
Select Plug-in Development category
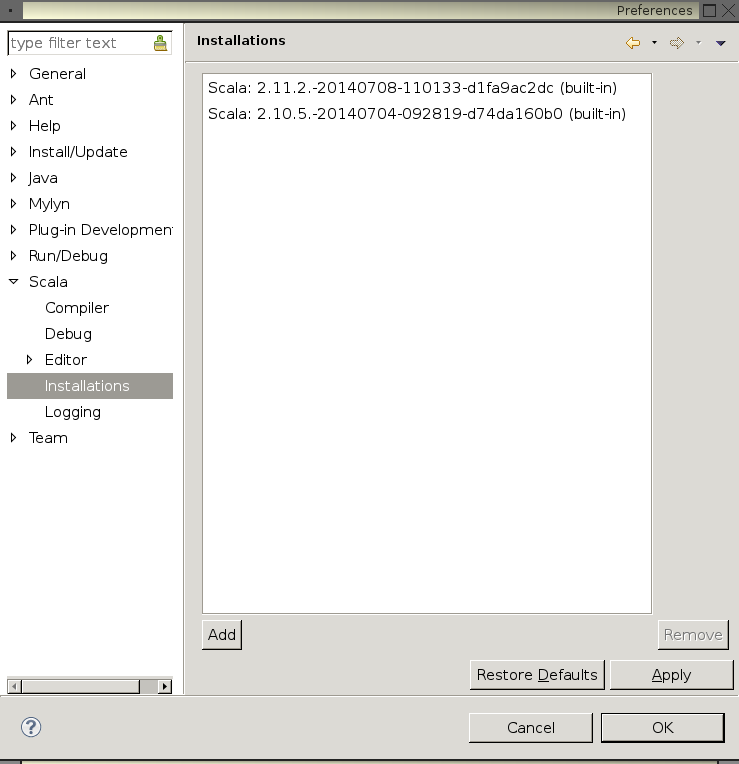click(100, 229)
